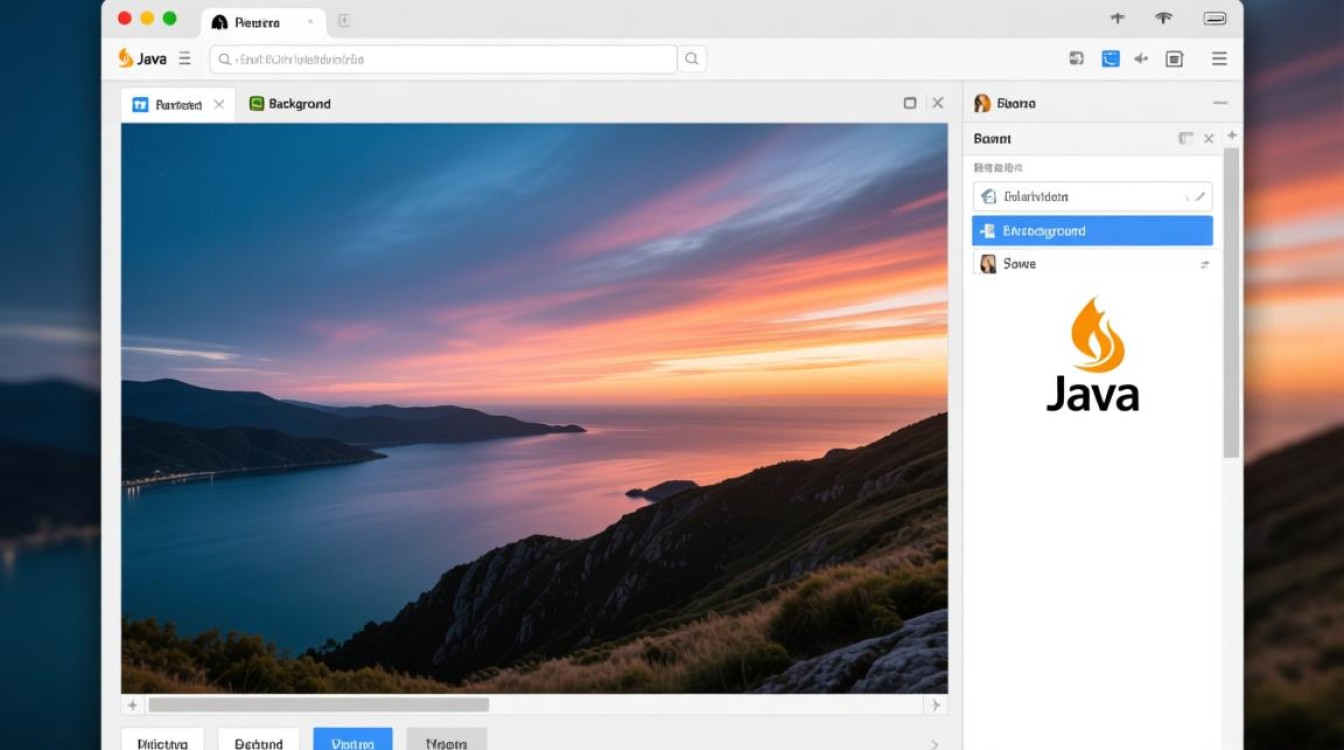Select the blue highlighted Background list item

pyautogui.click(x=1092, y=231)
